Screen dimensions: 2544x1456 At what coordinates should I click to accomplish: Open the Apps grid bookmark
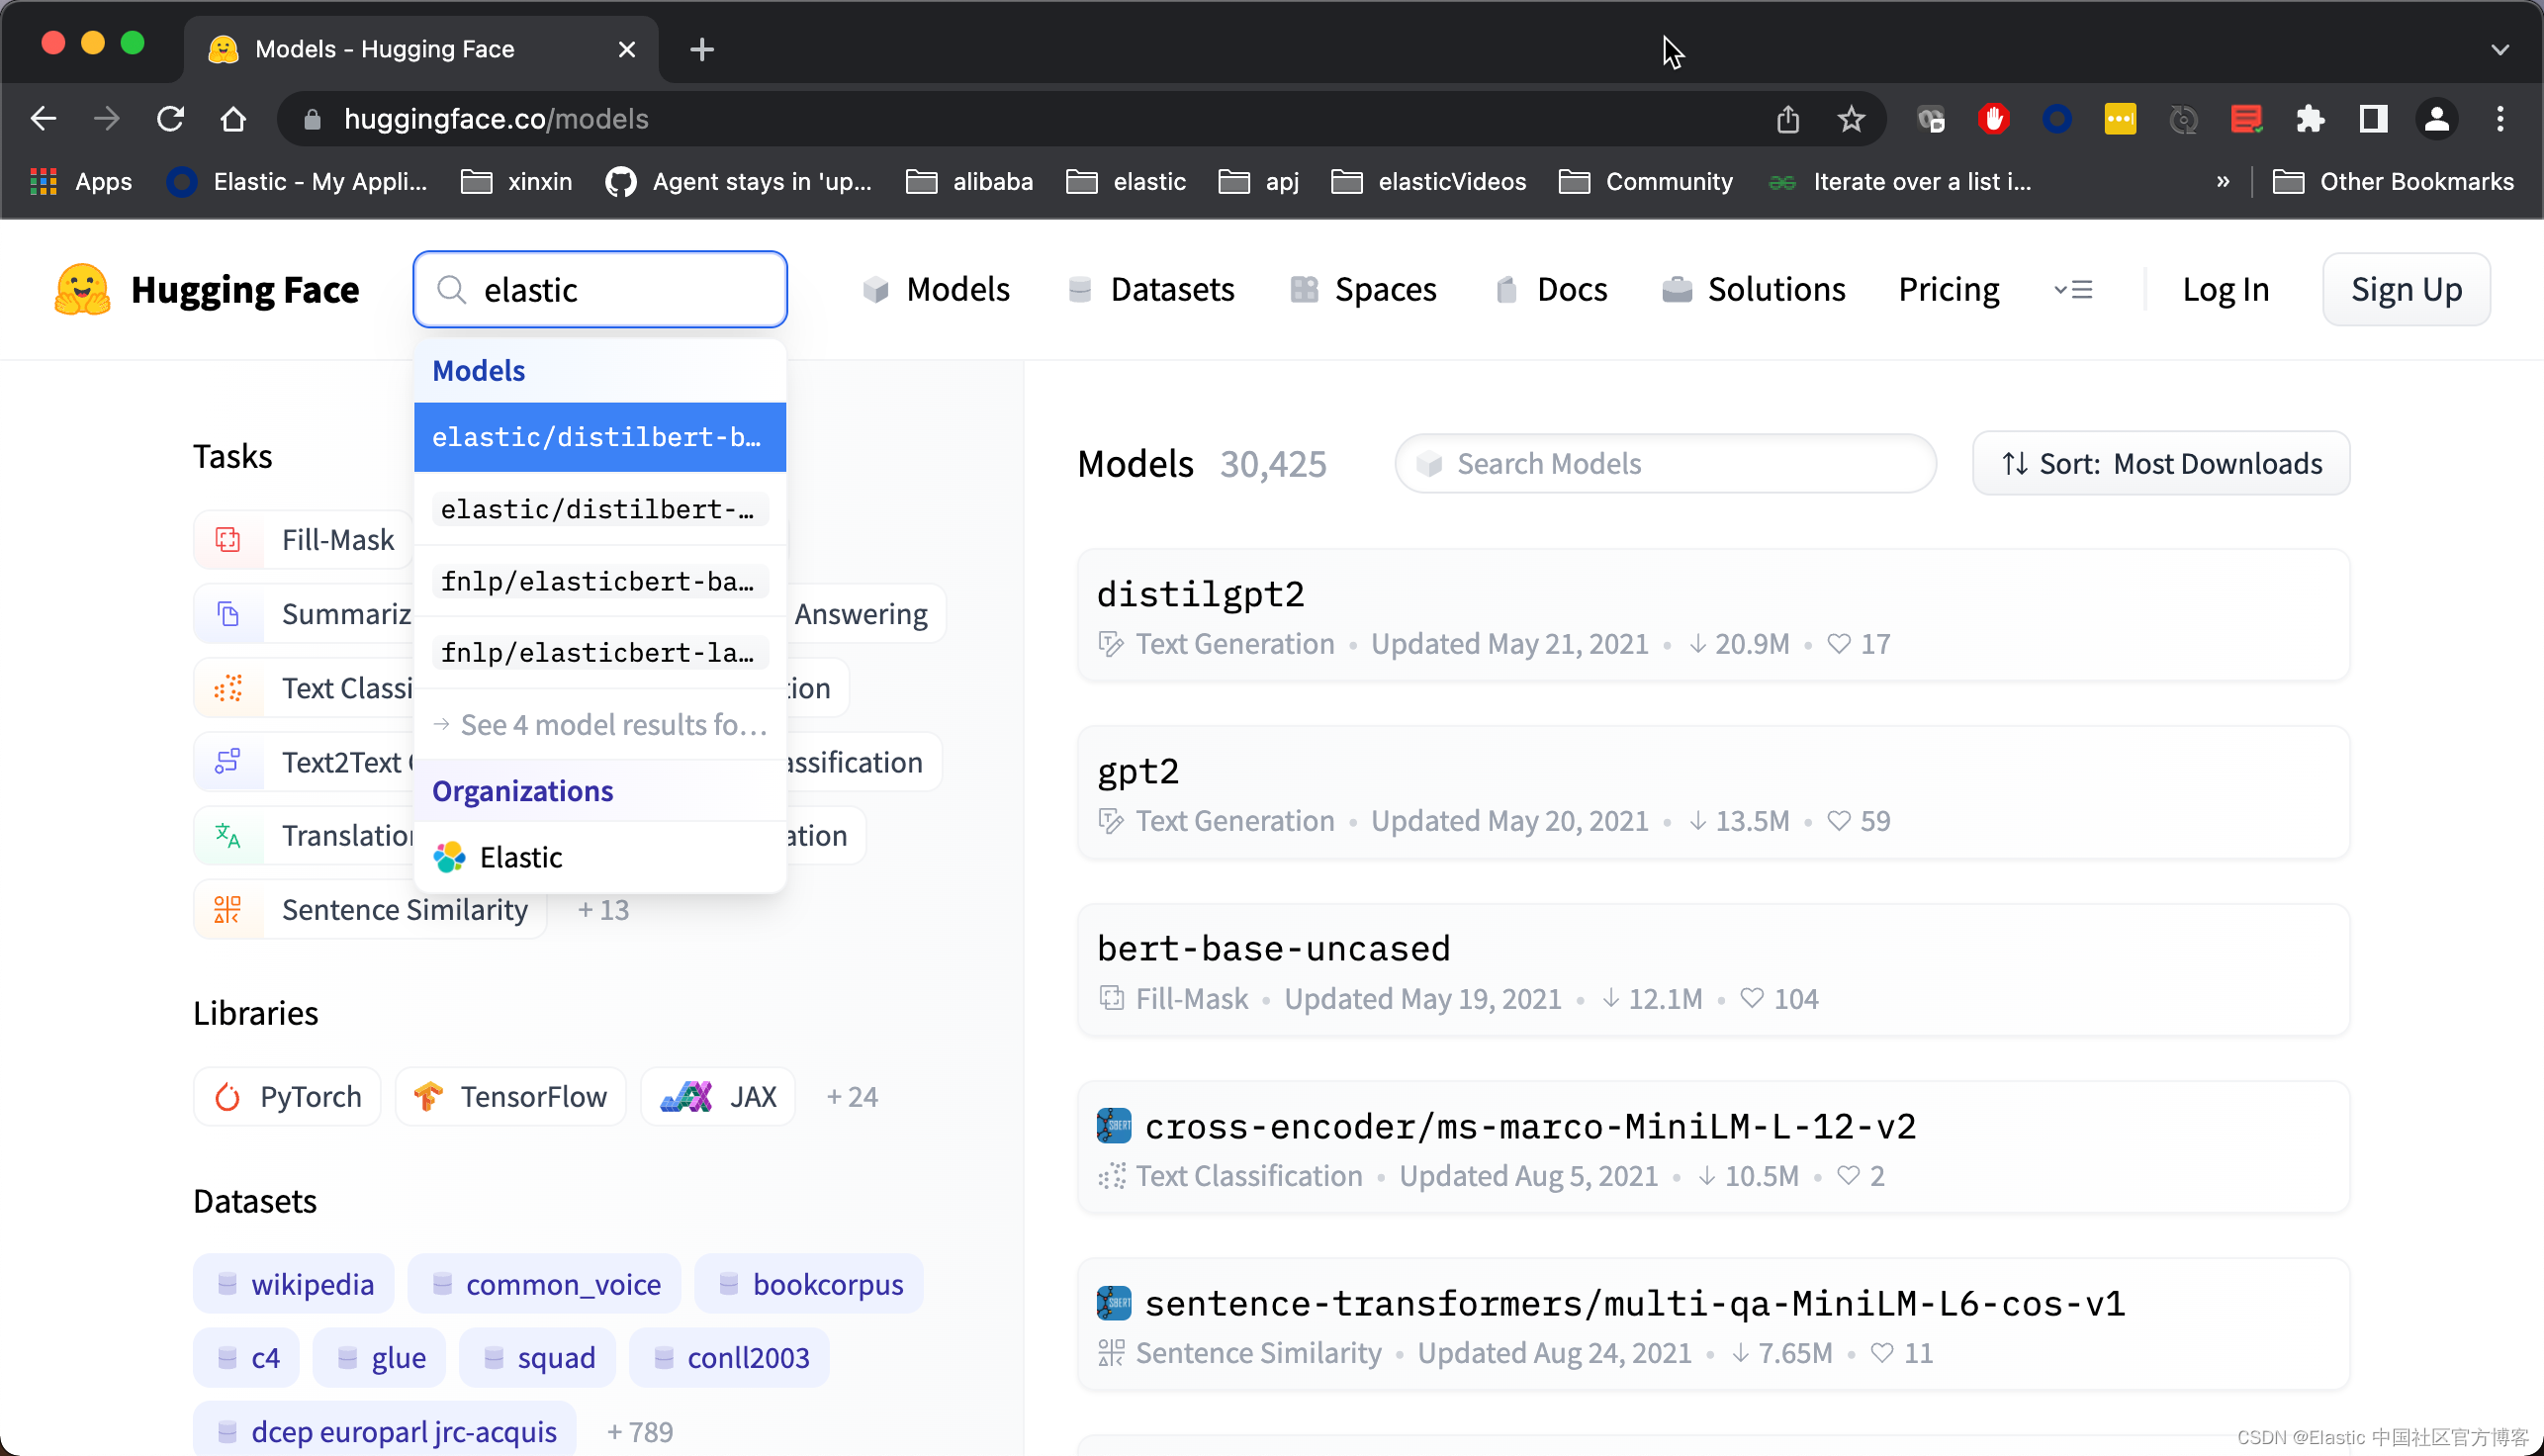(82, 182)
